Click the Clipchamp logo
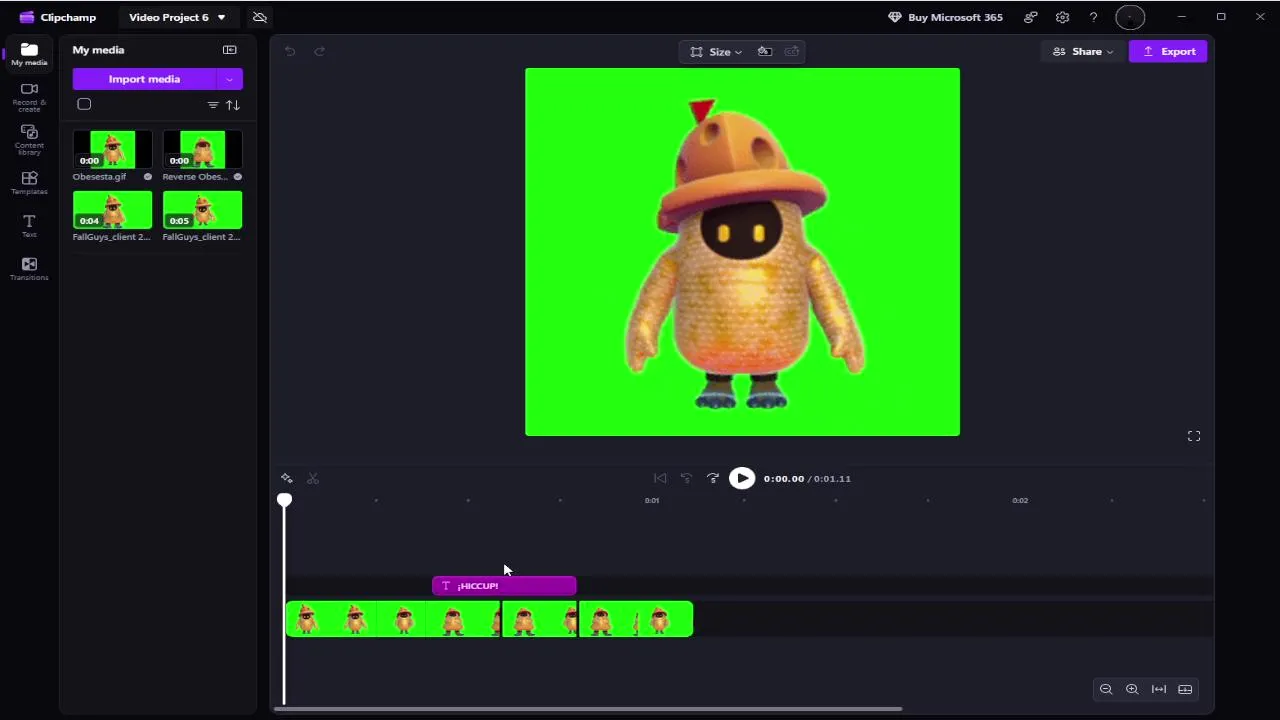 coord(58,17)
